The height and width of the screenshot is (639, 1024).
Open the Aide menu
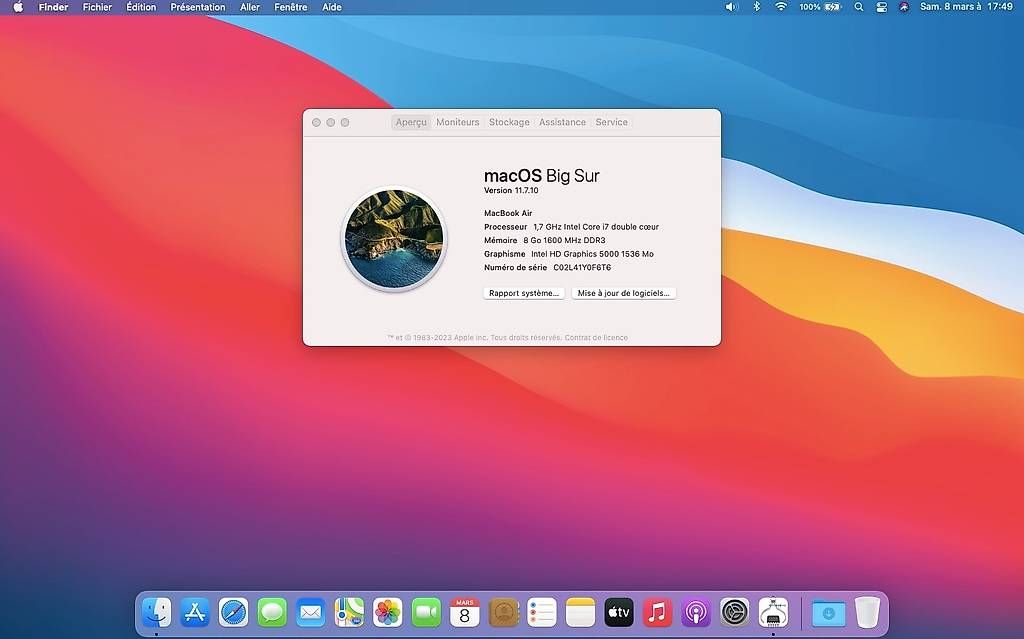[x=332, y=7]
